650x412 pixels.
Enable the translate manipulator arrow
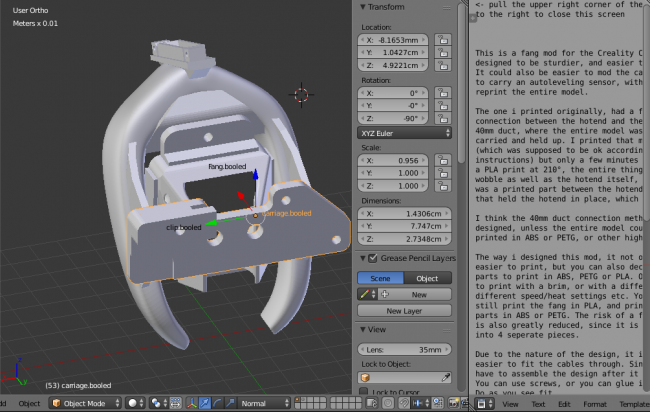pos(205,403)
